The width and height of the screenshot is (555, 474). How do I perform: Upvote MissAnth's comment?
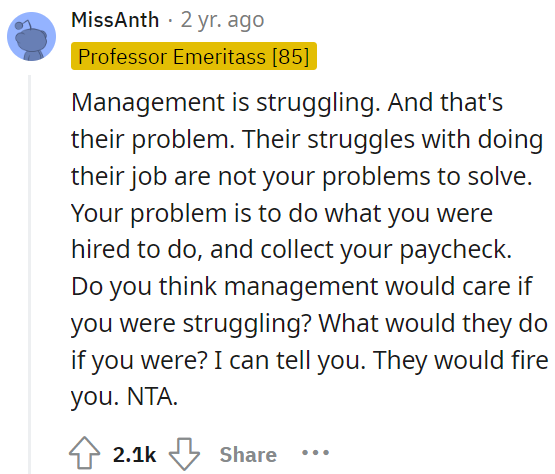point(84,453)
